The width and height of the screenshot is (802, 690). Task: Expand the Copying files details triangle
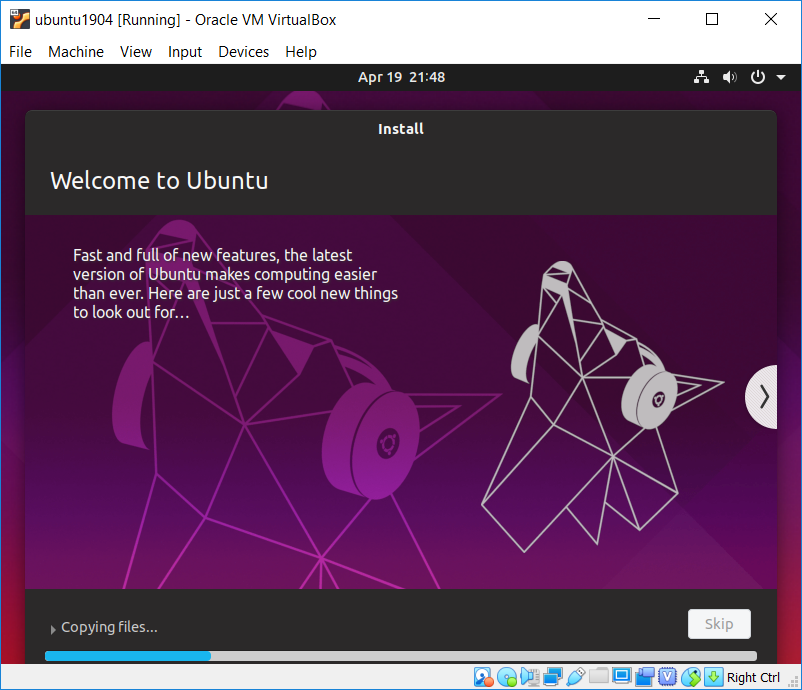tap(53, 629)
